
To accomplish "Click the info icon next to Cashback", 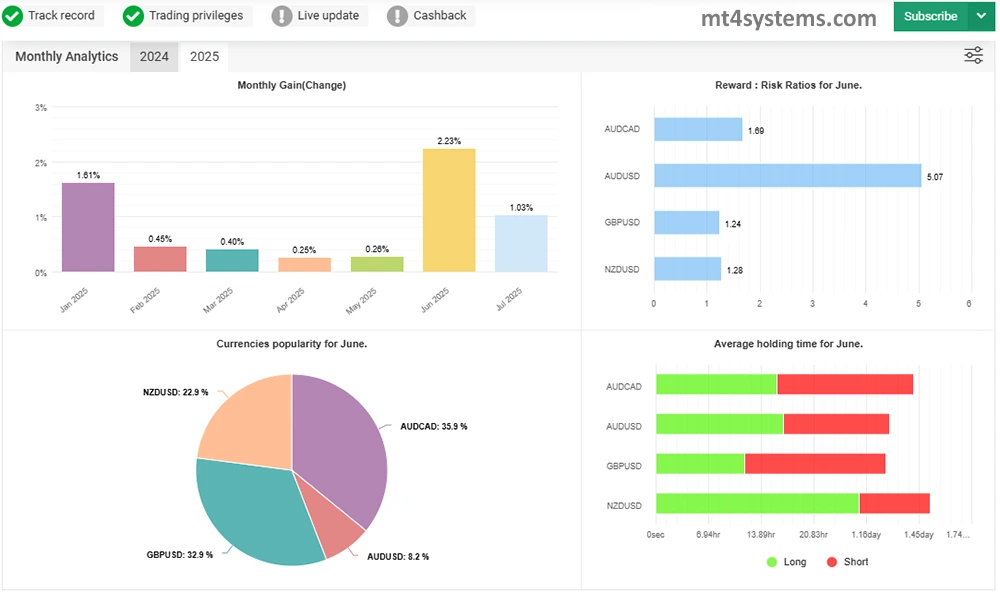I will coord(398,15).
